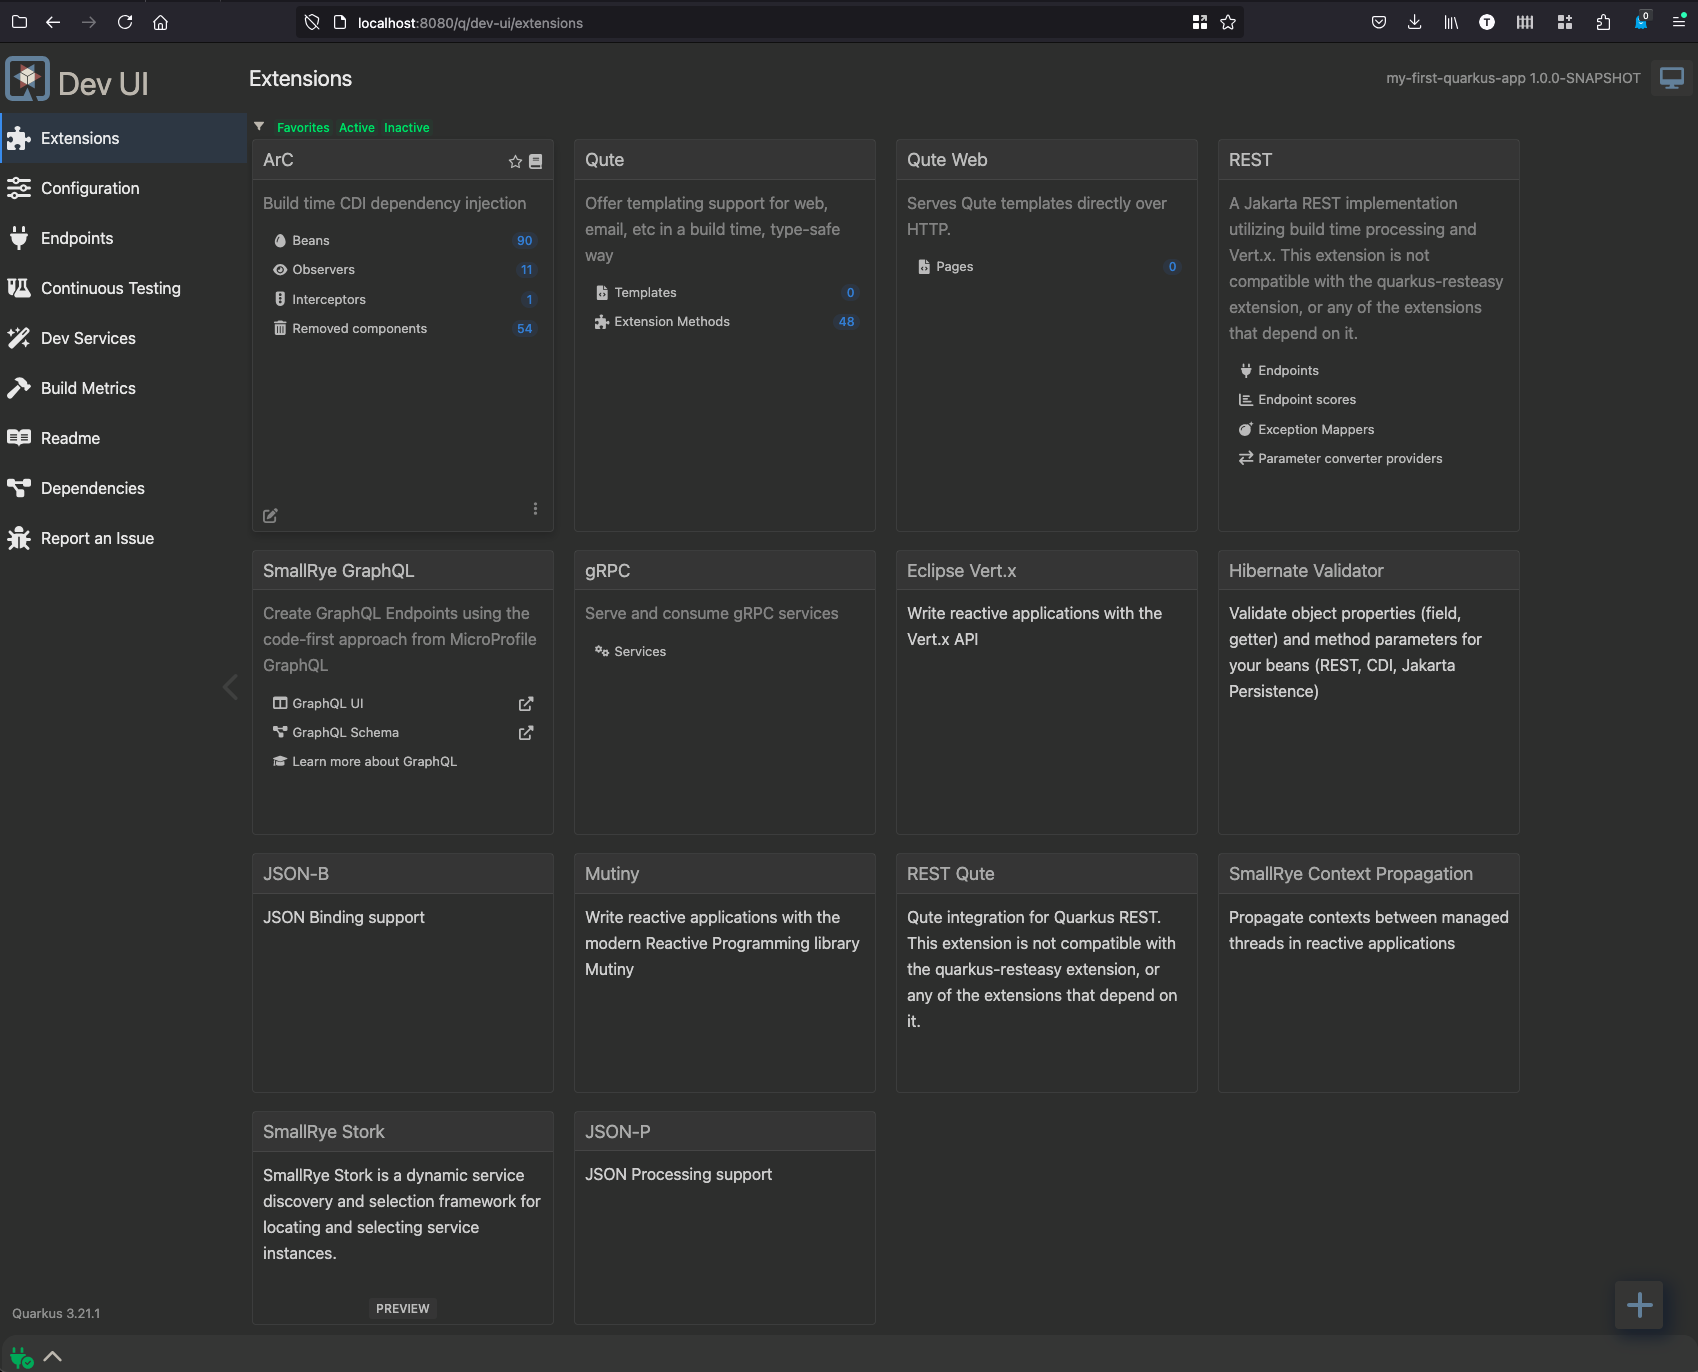
Task: Click the Eclipse Vert.x card title
Action: coord(961,571)
